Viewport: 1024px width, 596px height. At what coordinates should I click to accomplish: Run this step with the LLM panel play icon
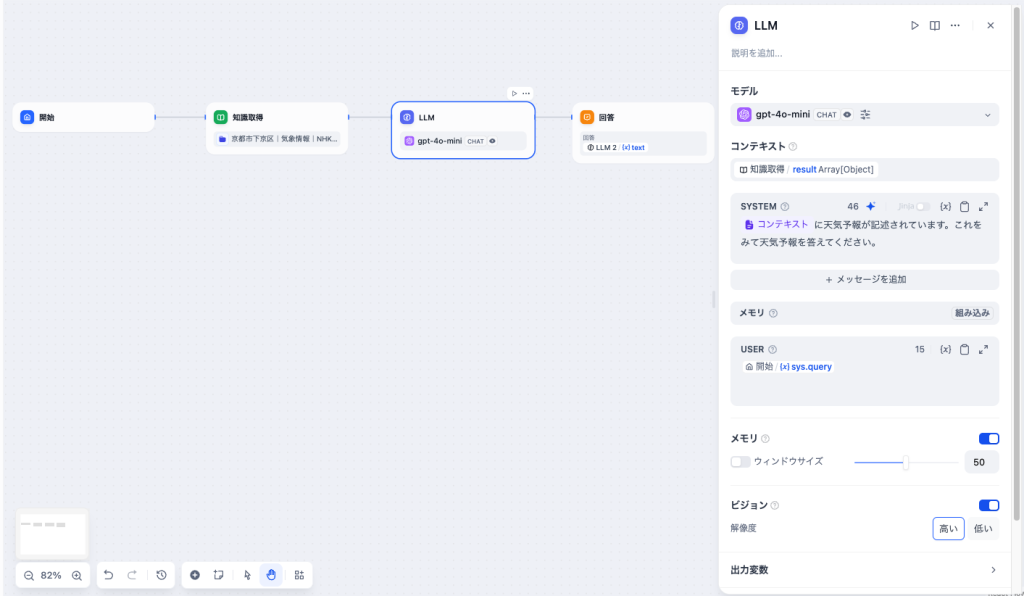click(914, 26)
